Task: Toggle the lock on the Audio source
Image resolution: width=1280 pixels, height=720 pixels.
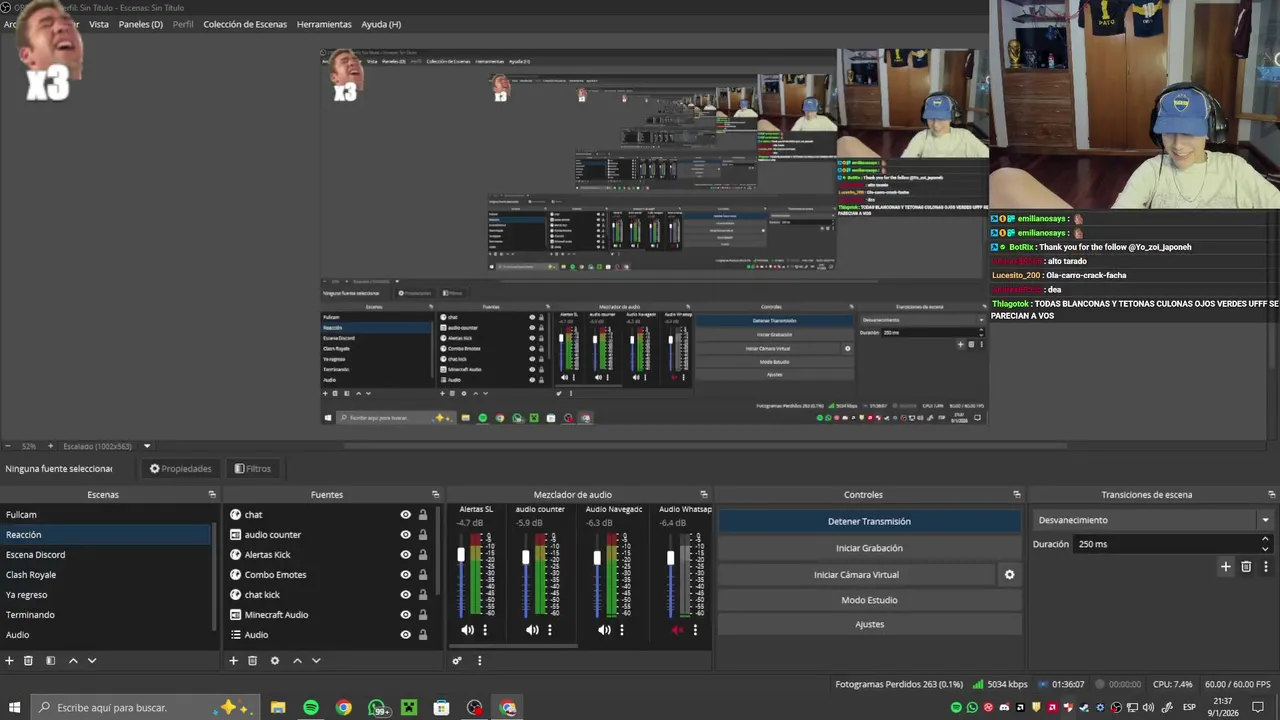Action: coord(423,635)
